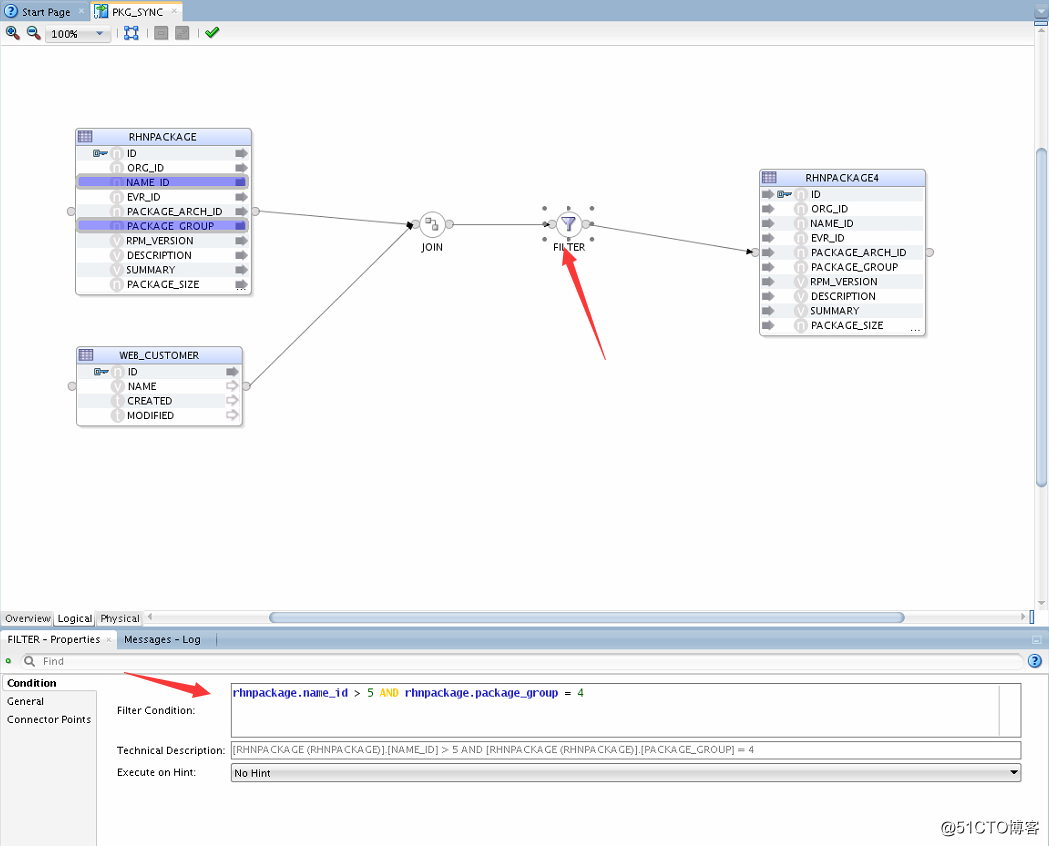Click the key icon beside WEB_CUSTOMER ID
Screen dimensions: 1049x846
[x=101, y=372]
